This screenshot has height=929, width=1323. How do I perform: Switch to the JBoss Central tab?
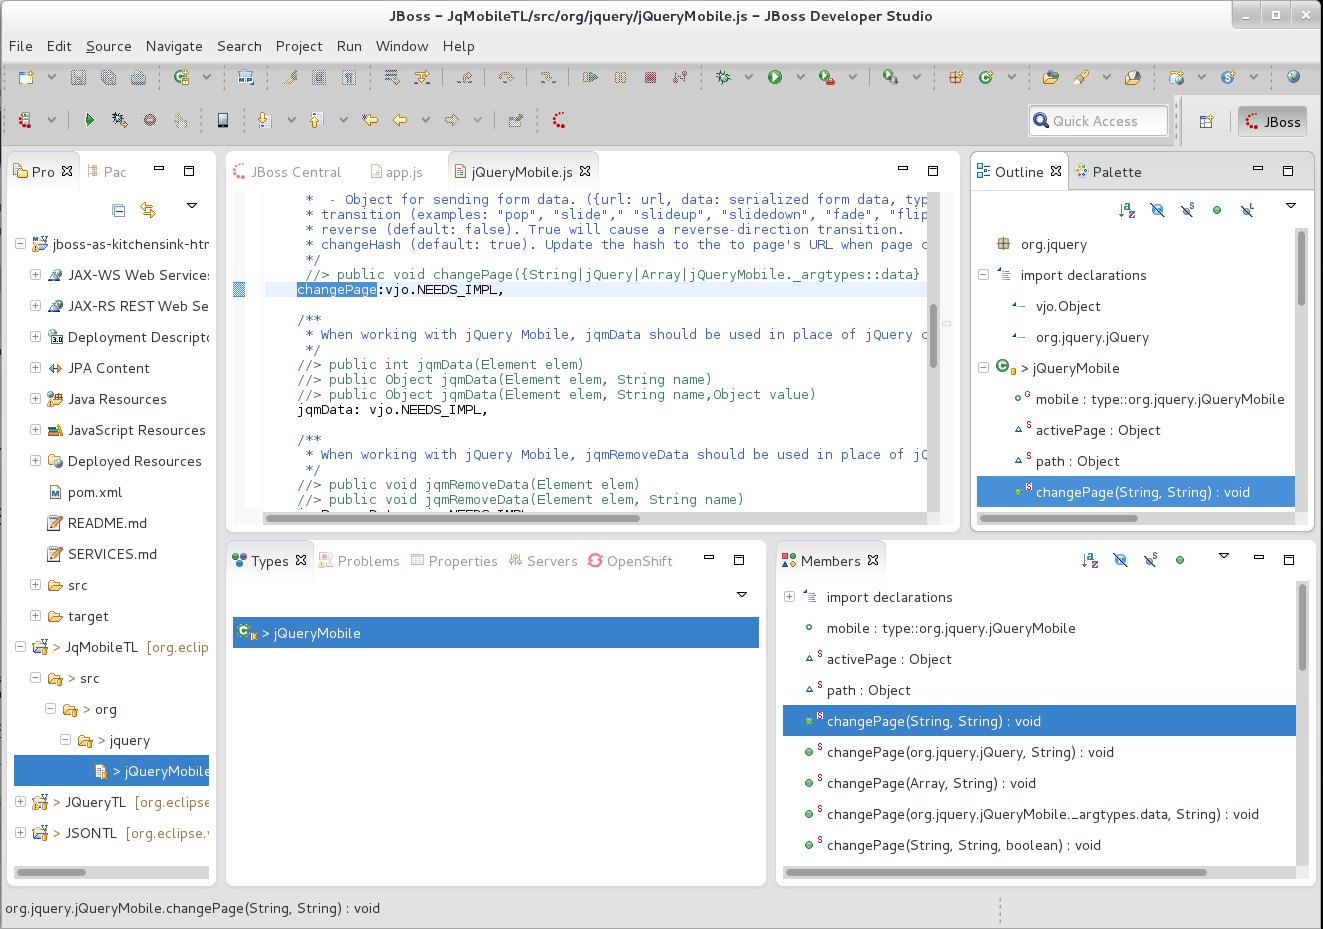pyautogui.click(x=287, y=172)
